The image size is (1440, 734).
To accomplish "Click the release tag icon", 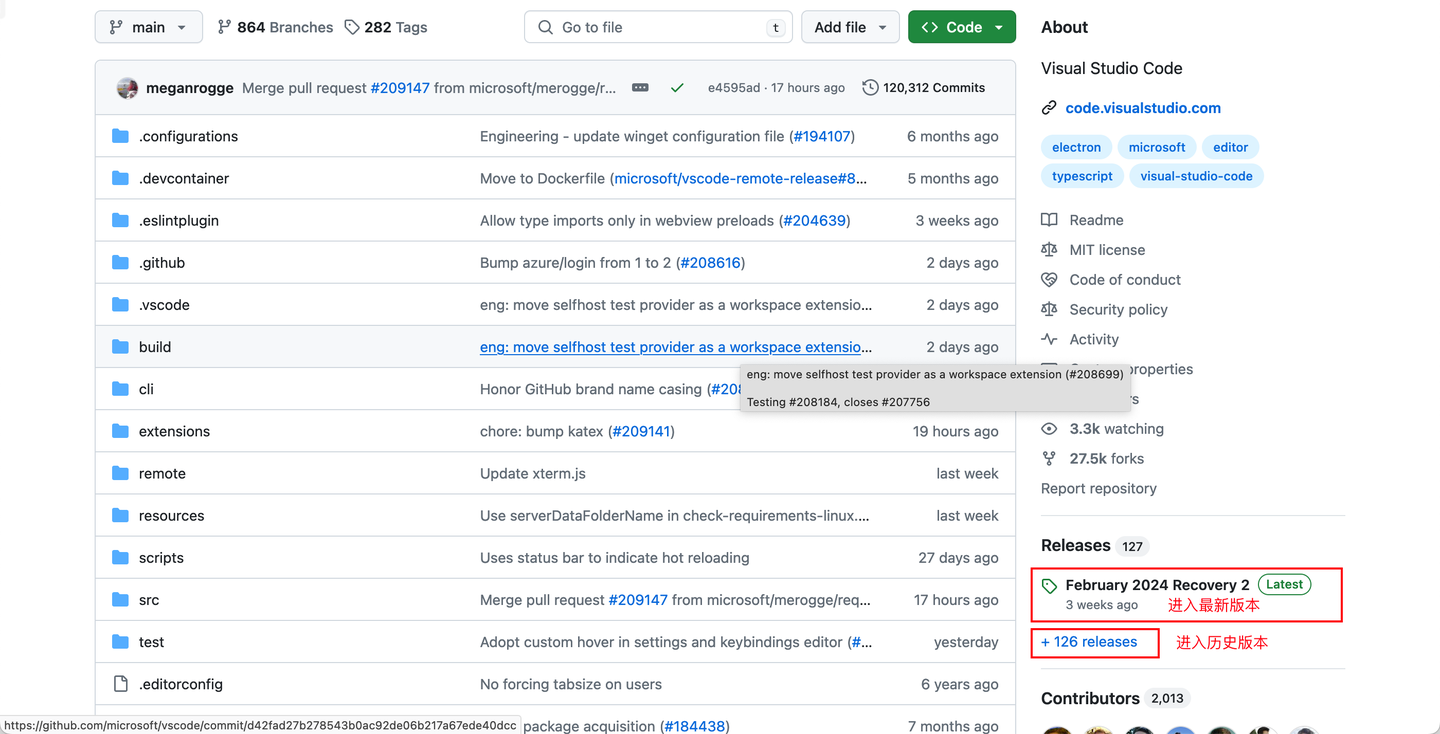I will tap(1049, 586).
